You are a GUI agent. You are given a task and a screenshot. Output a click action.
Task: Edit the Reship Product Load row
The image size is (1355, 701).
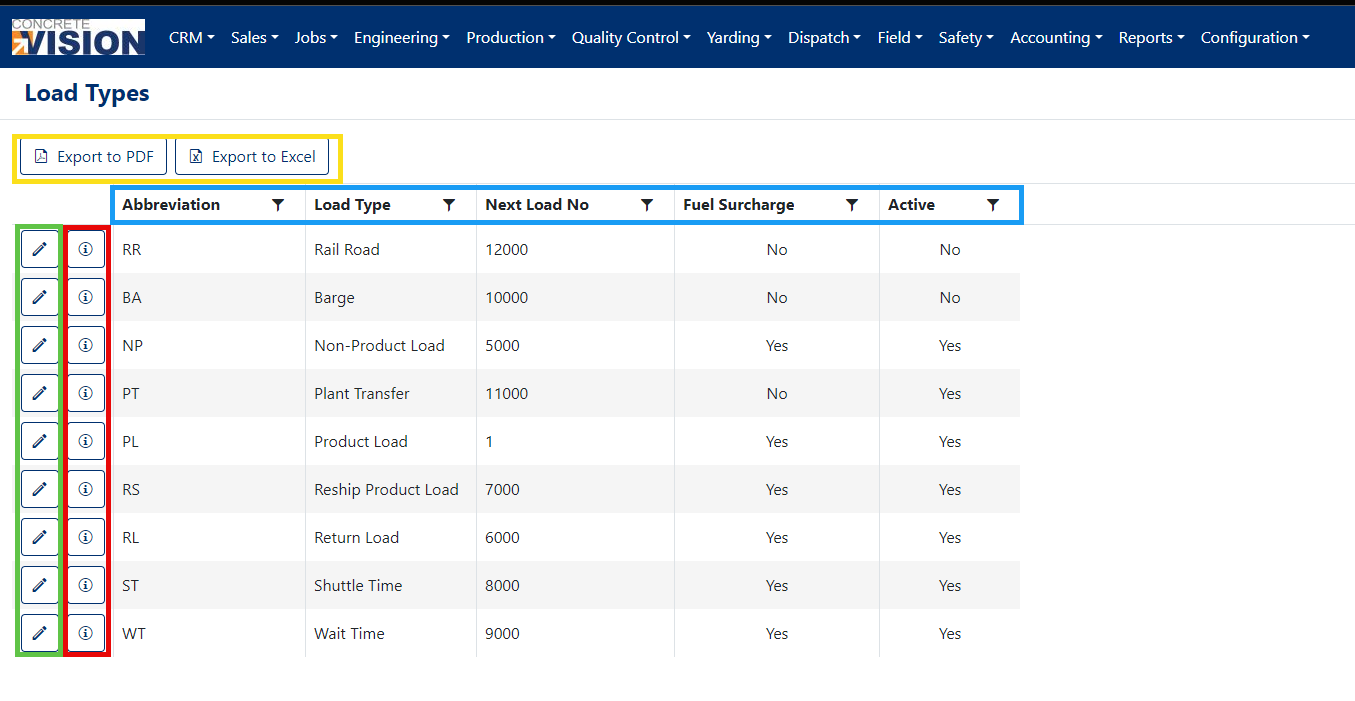coord(40,489)
